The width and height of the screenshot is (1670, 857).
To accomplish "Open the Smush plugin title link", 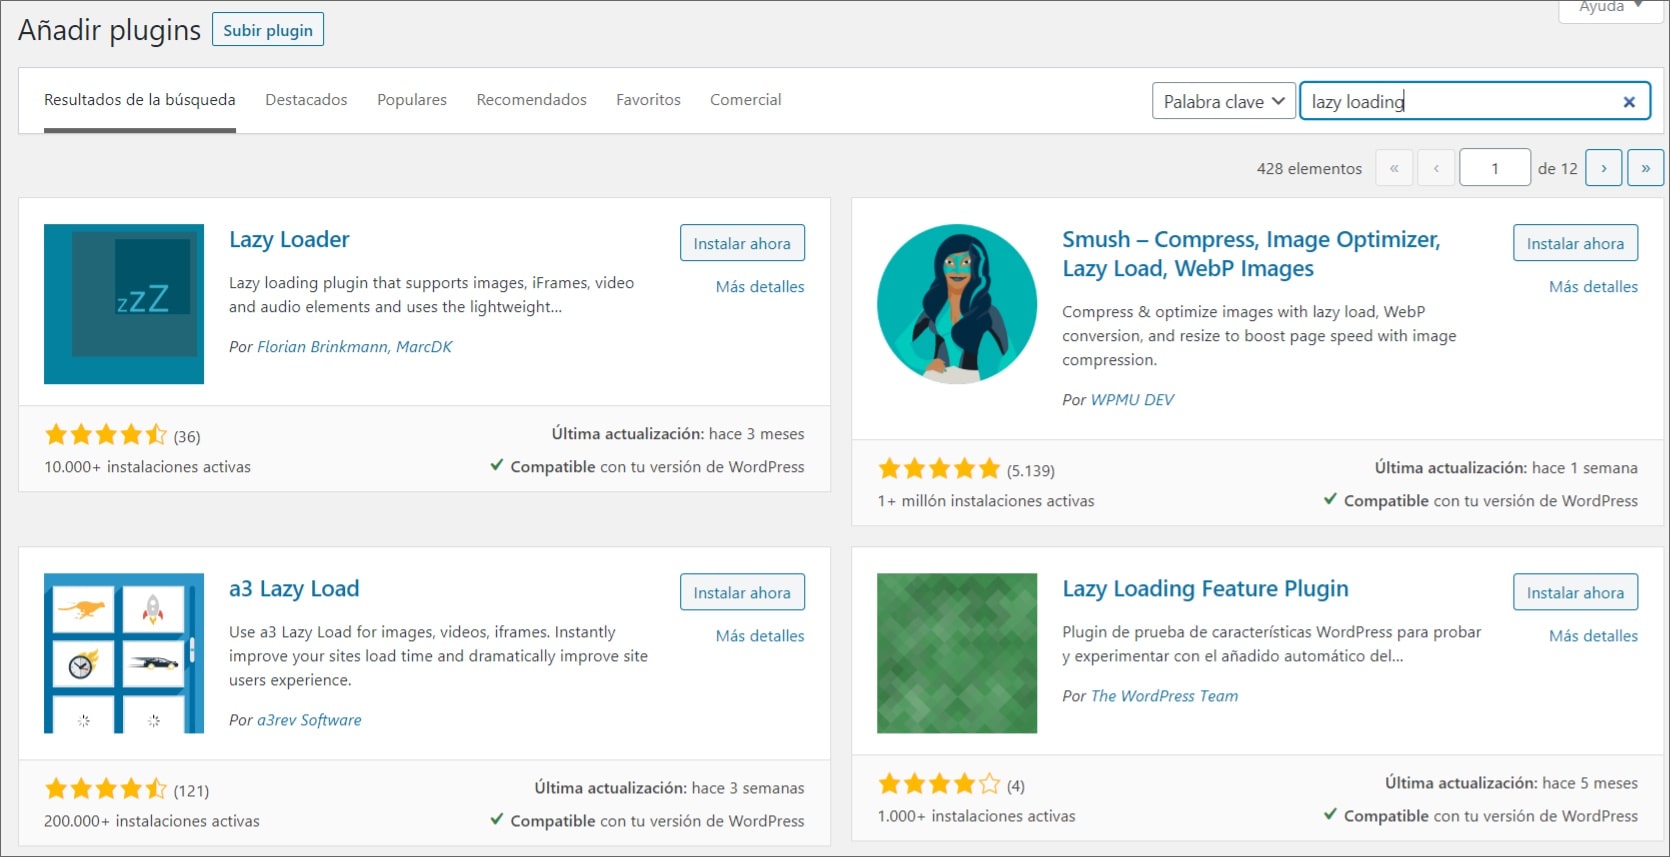I will point(1251,254).
